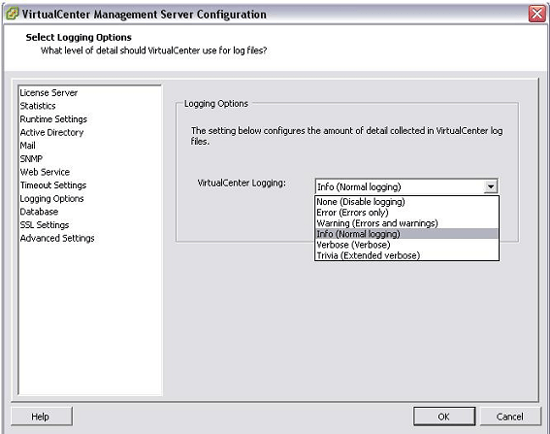Viewport: 550px width, 434px height.
Task: Expand the VirtualCenter Logging dropdown arrow
Action: point(491,186)
